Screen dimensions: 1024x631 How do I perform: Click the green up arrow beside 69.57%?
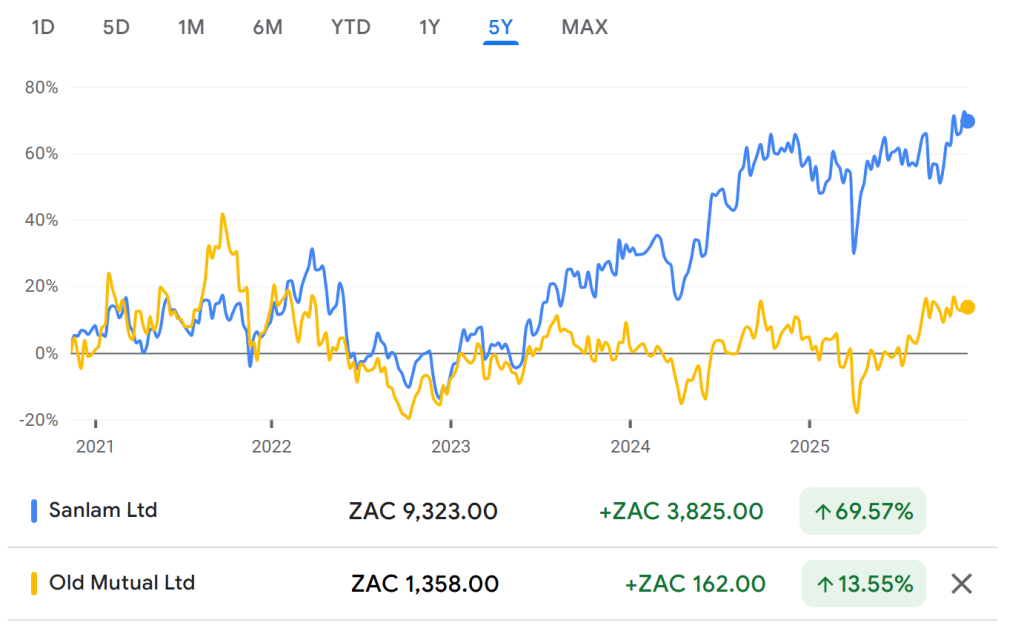point(824,512)
